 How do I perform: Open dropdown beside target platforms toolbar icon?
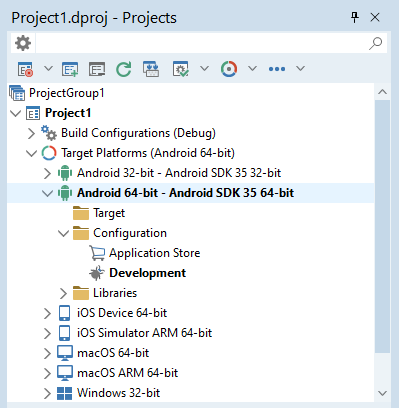pos(252,69)
